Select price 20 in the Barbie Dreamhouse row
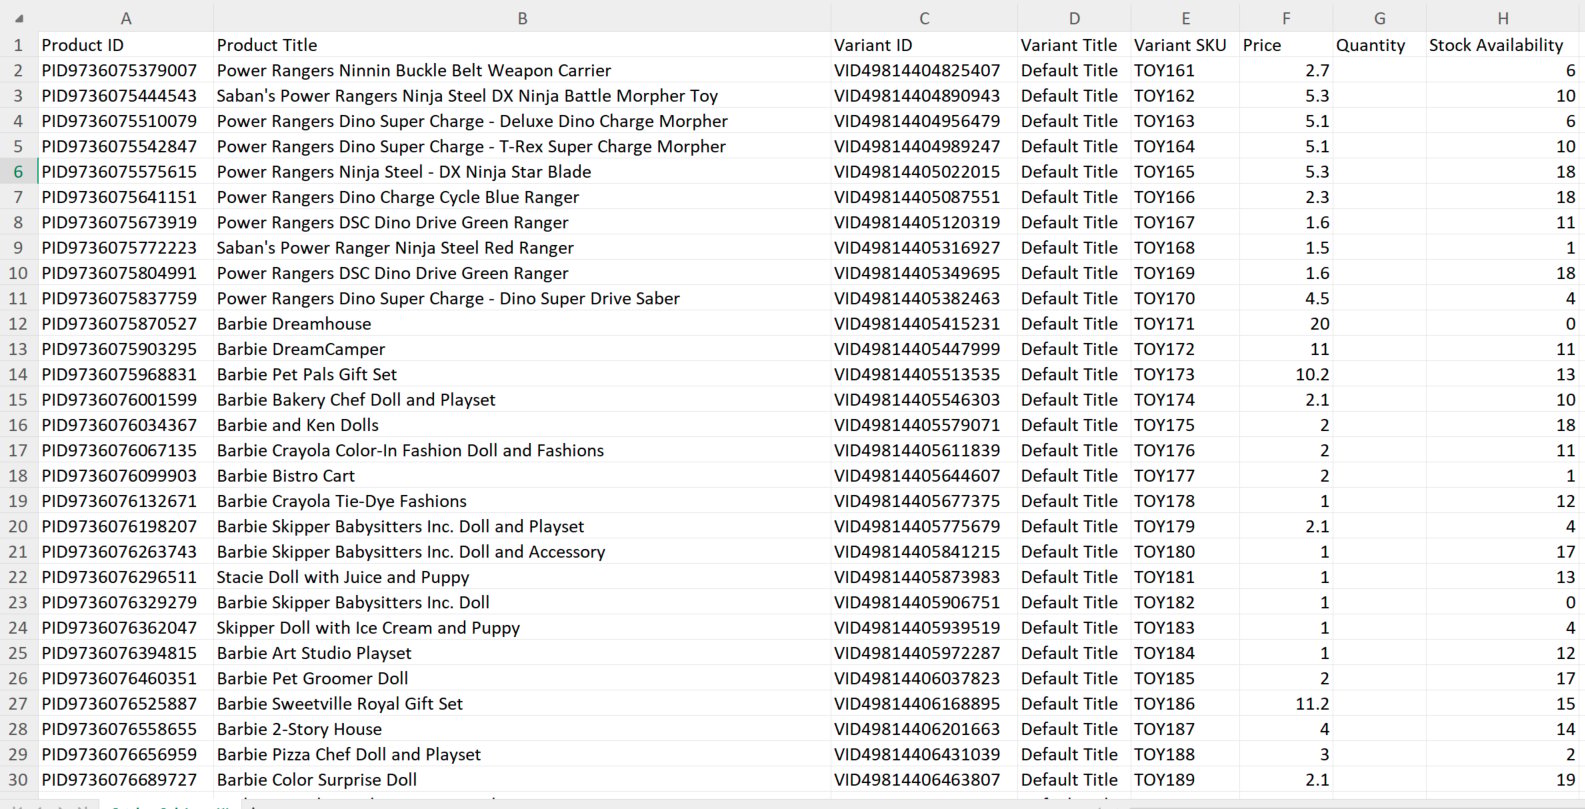Image resolution: width=1585 pixels, height=809 pixels. click(x=1285, y=324)
